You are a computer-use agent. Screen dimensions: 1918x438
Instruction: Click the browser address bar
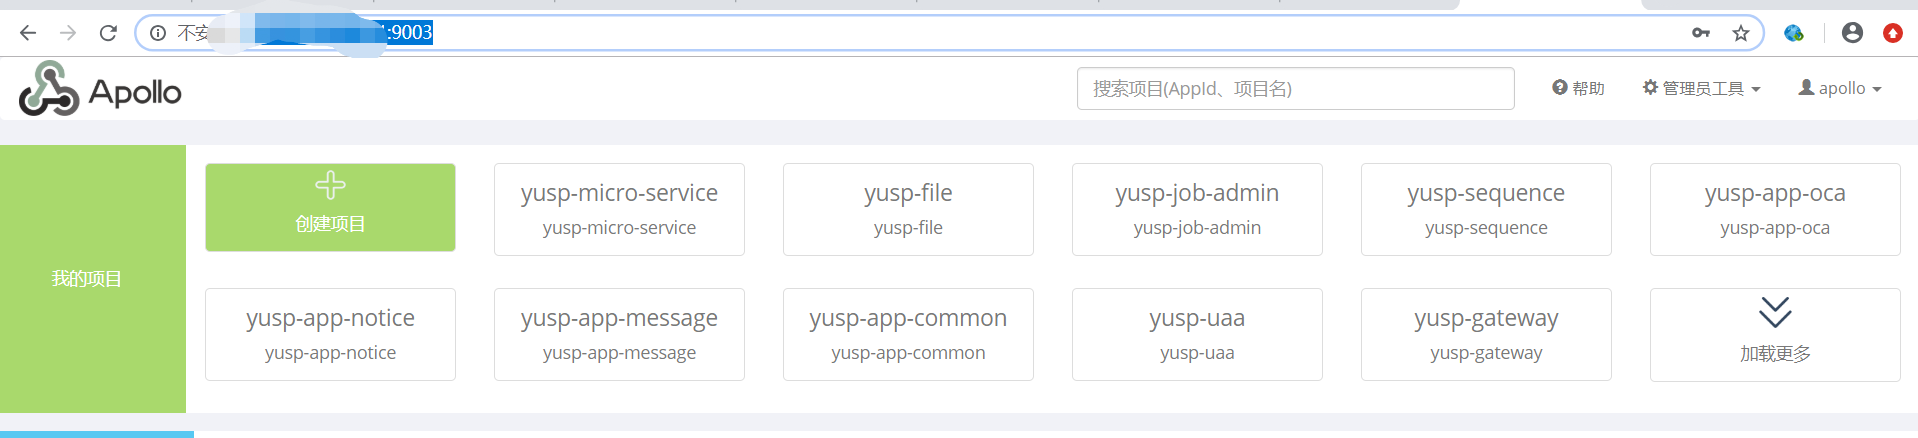pos(900,33)
